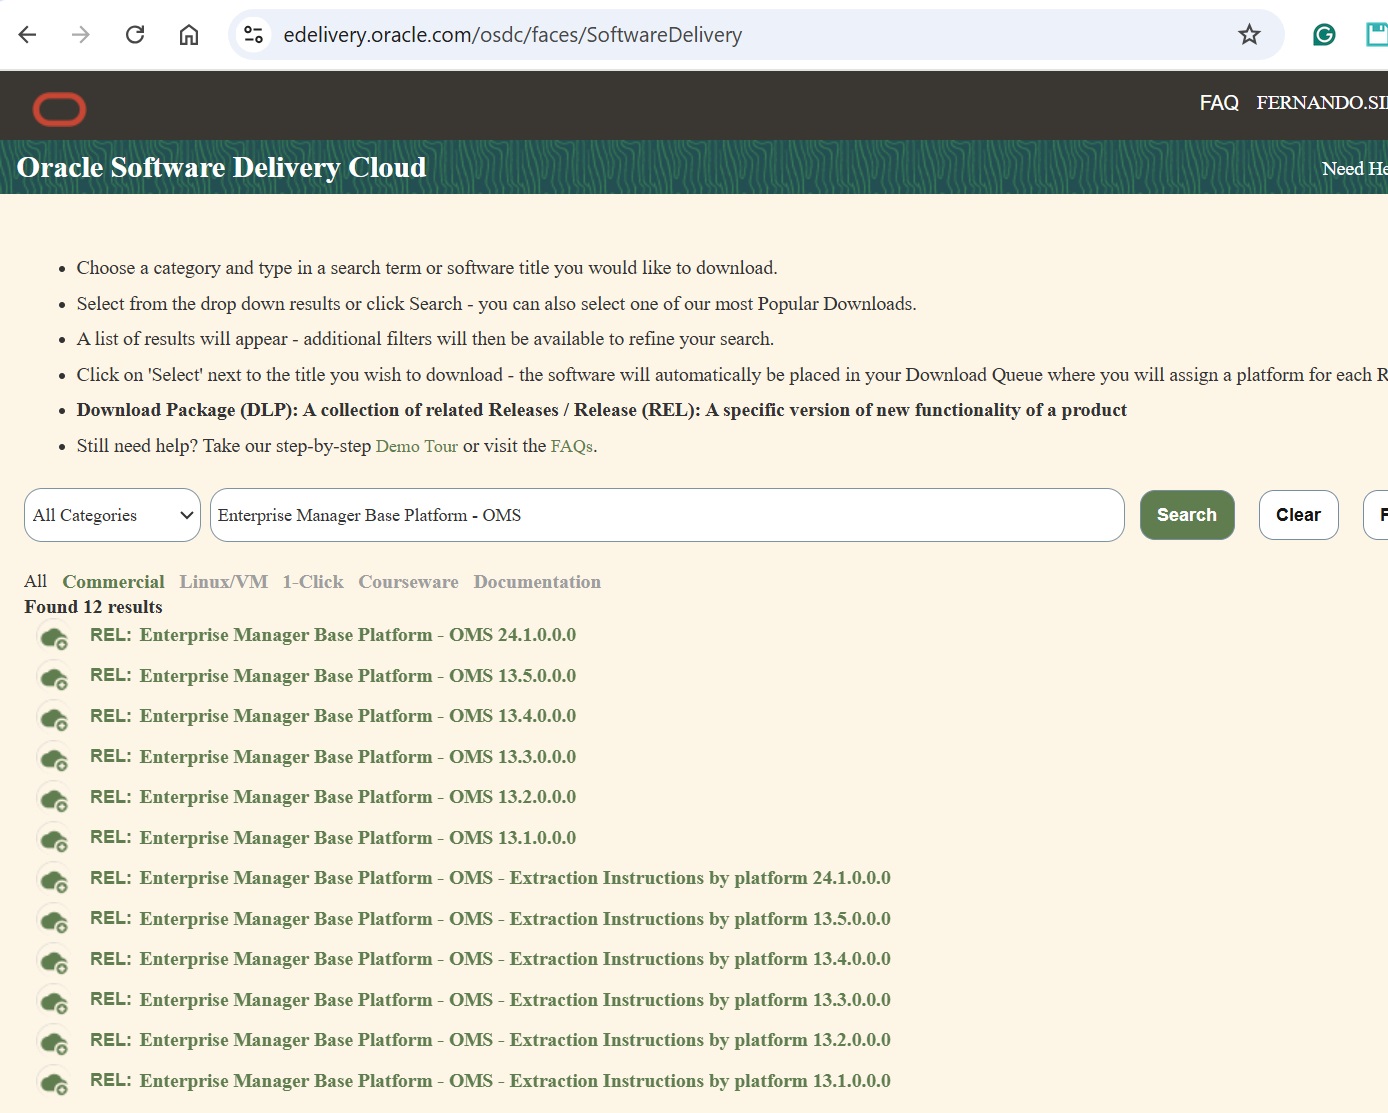Add OMS 13.3.0.0.0 release via cloud icon

(x=54, y=758)
